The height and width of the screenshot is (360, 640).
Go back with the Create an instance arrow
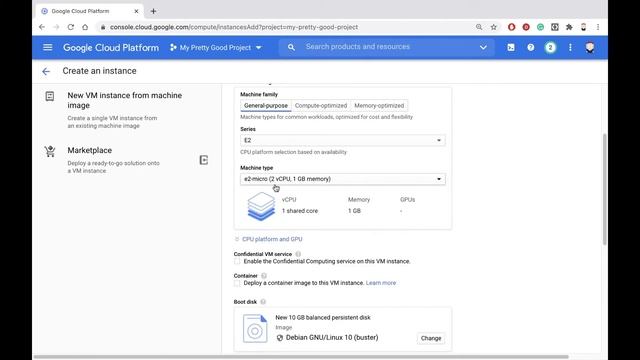tap(46, 71)
